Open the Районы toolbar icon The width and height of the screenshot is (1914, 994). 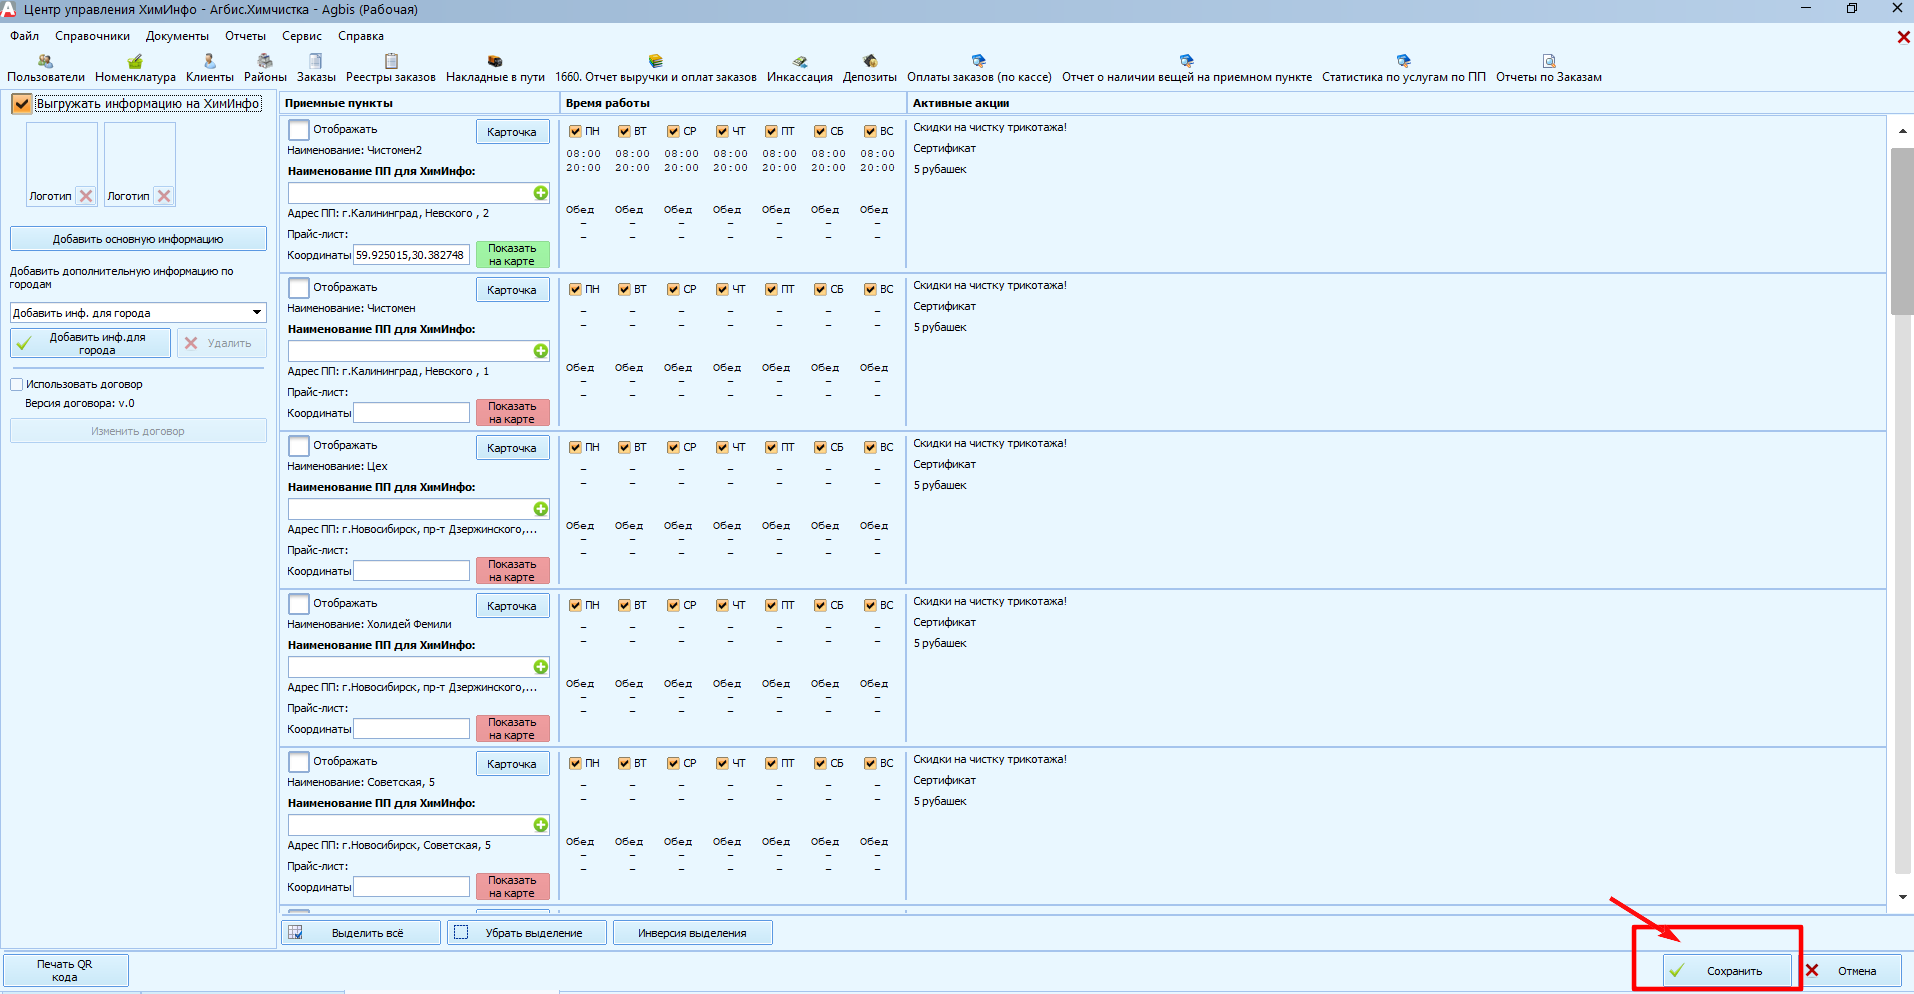click(265, 69)
